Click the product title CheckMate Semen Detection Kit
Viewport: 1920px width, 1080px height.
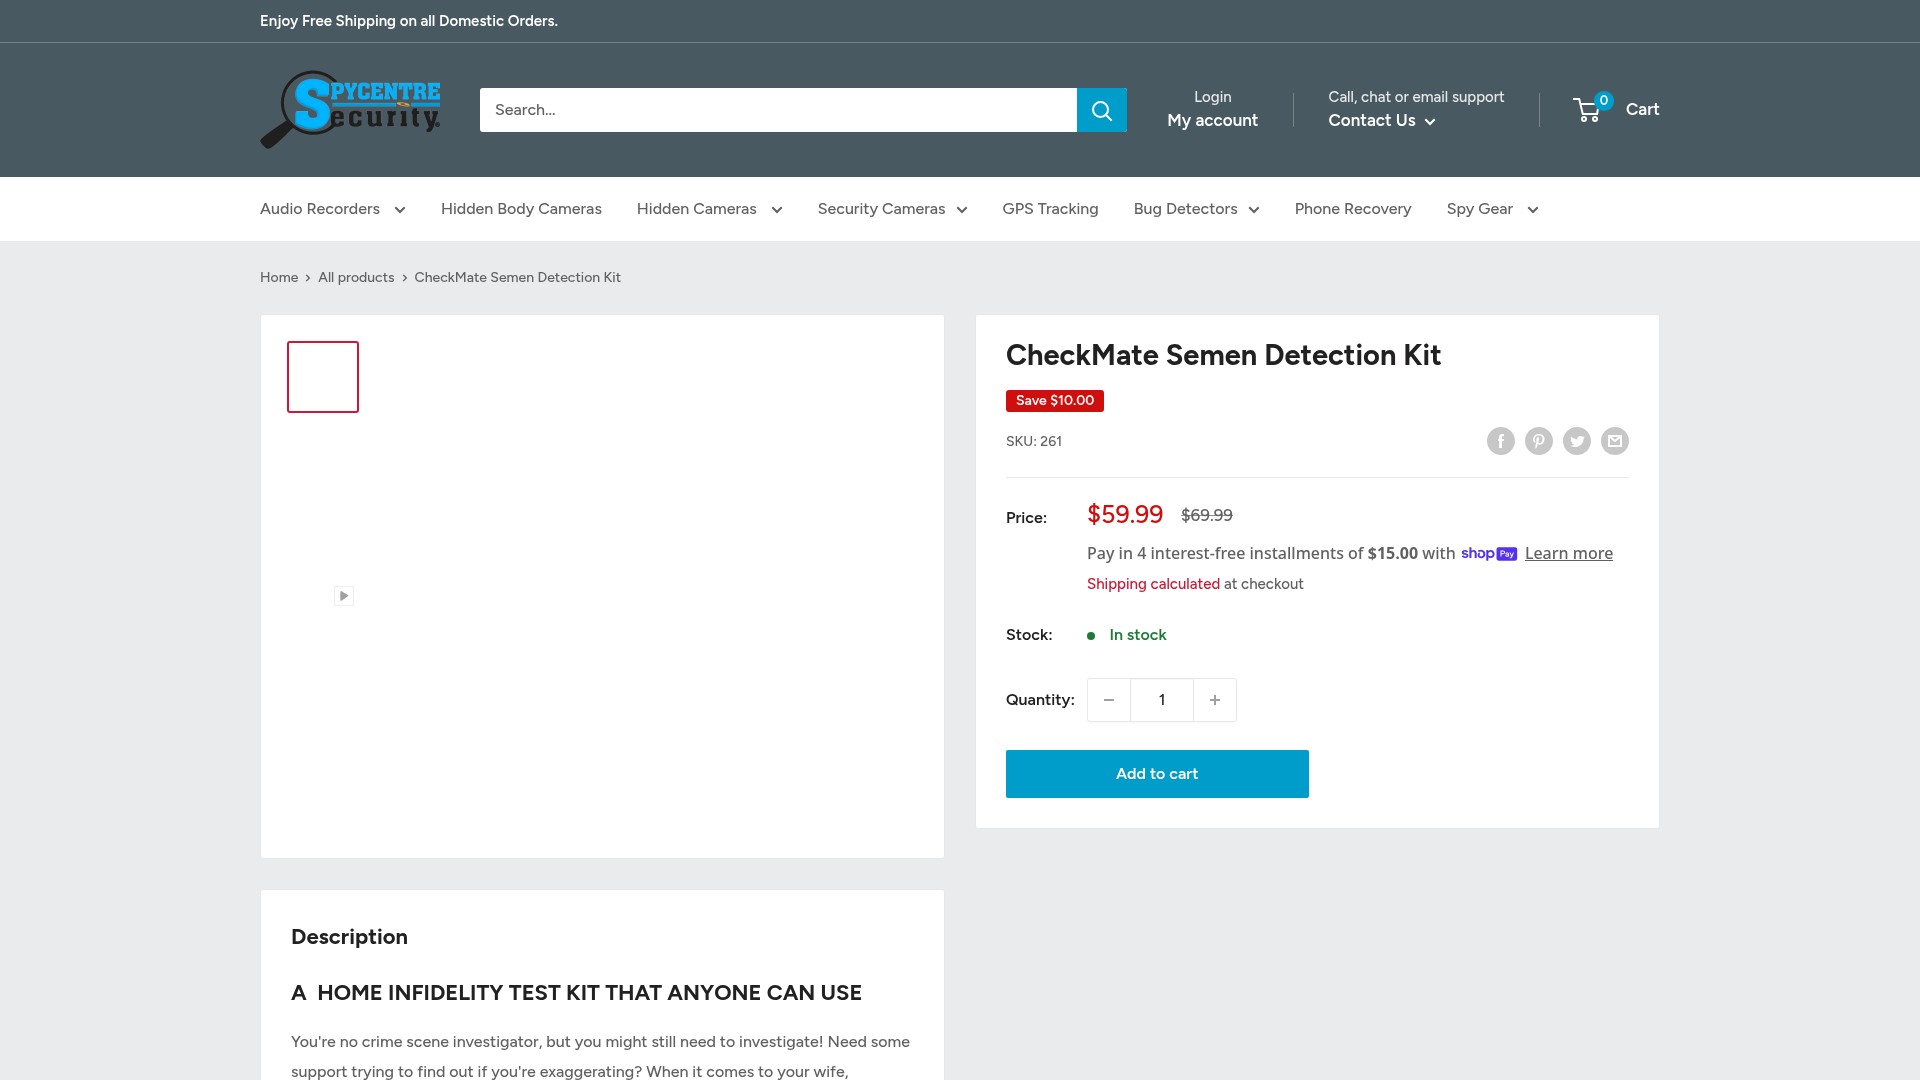pyautogui.click(x=1223, y=355)
